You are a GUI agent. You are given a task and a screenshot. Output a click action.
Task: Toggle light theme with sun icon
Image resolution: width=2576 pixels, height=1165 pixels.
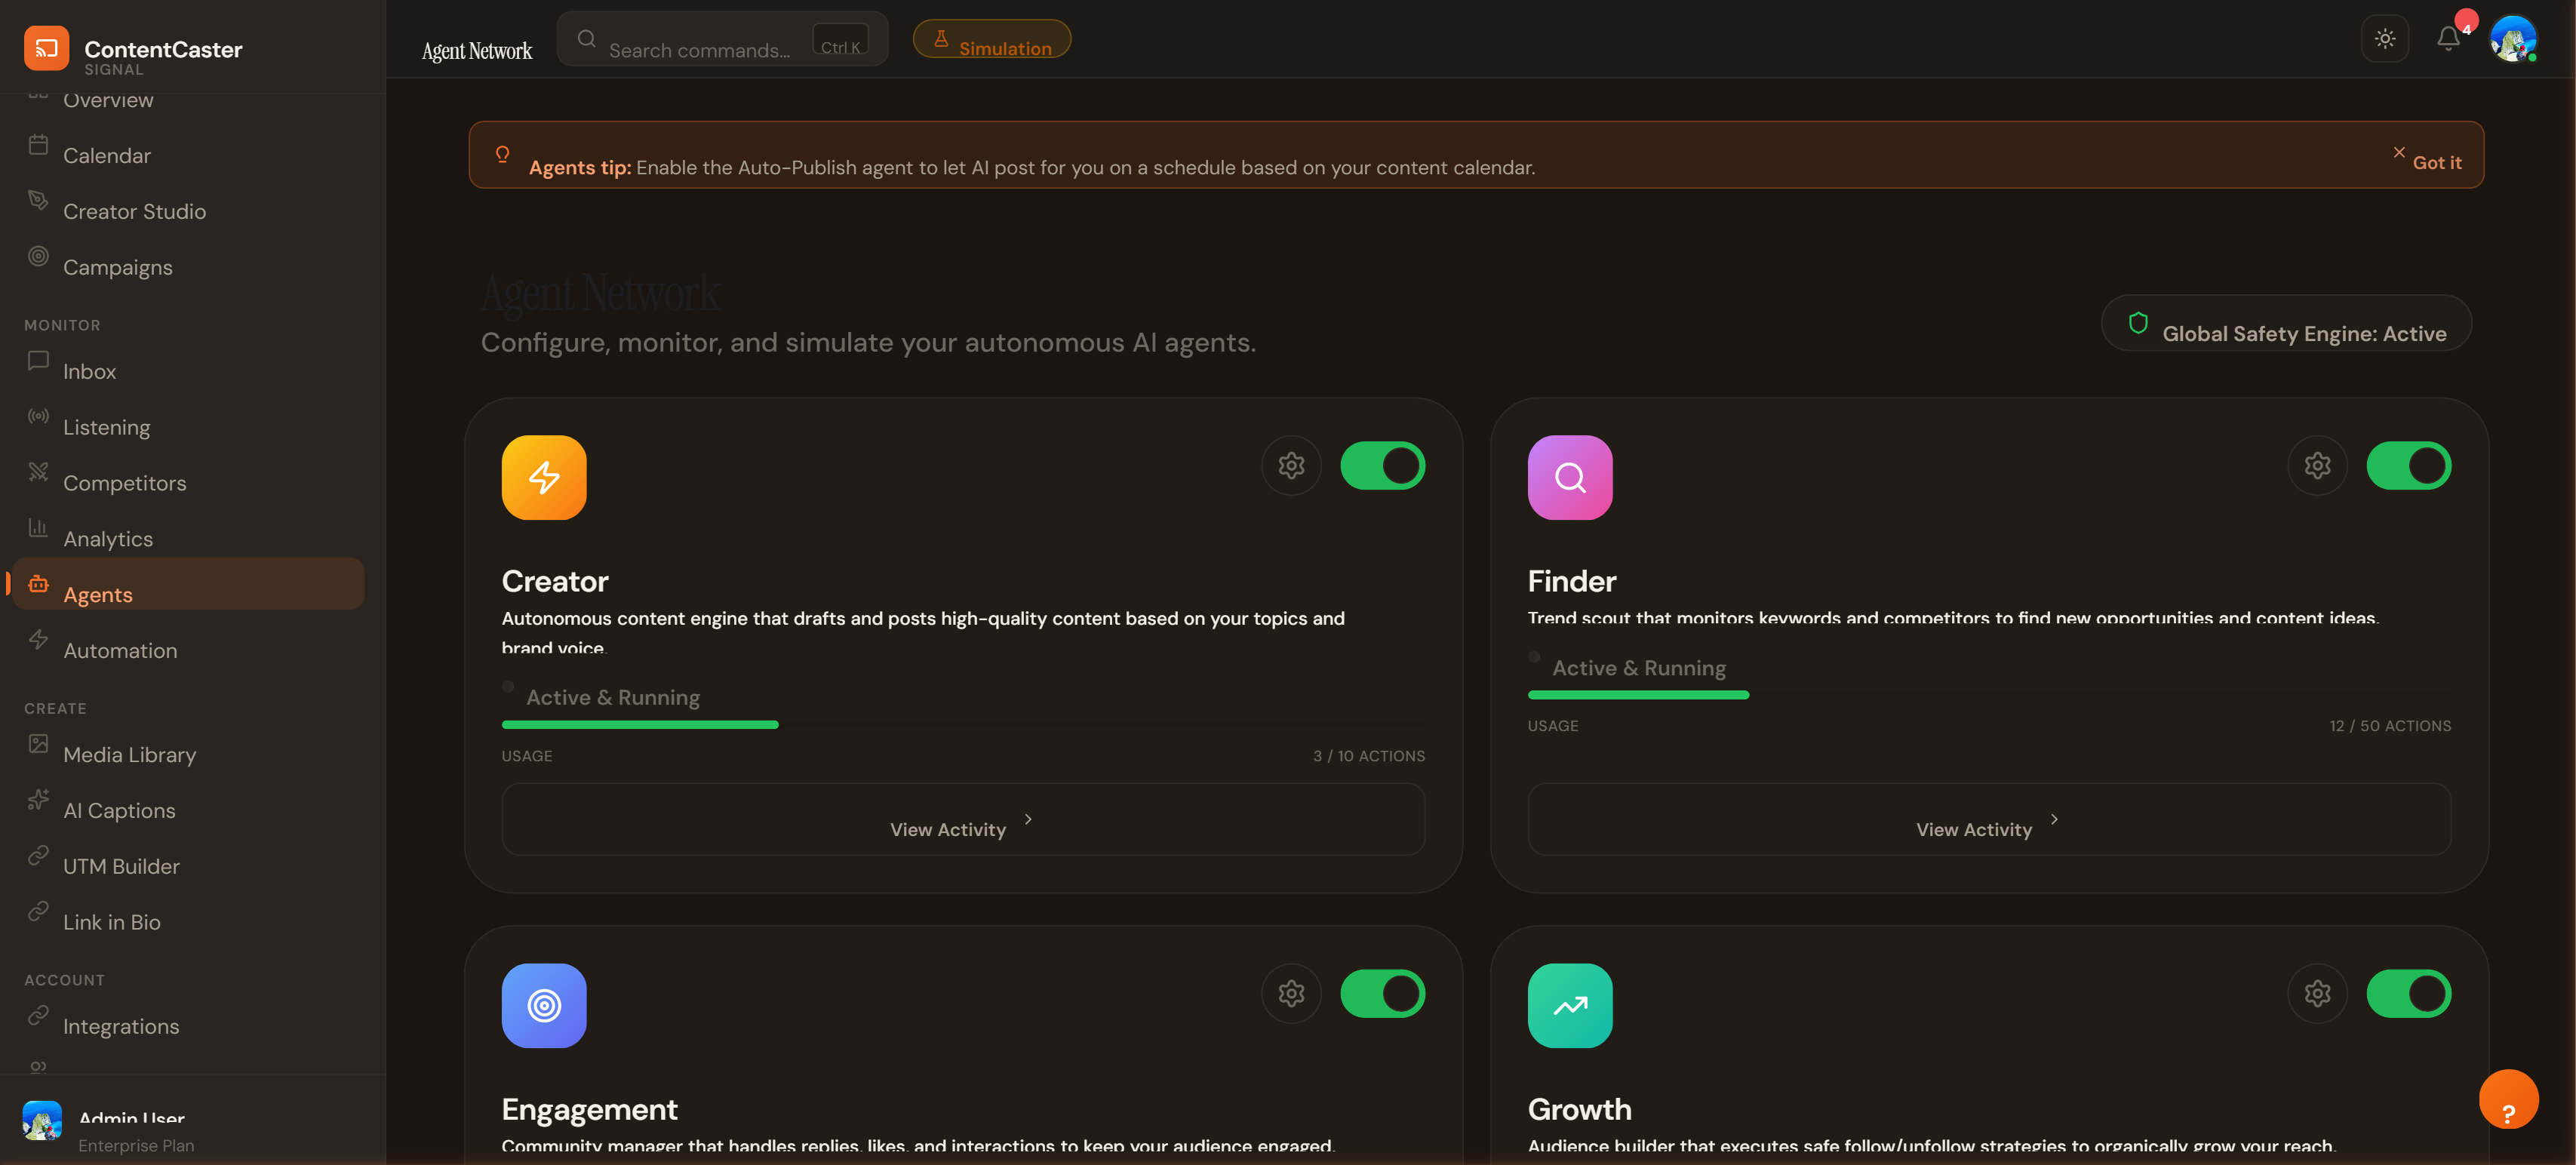click(x=2385, y=39)
